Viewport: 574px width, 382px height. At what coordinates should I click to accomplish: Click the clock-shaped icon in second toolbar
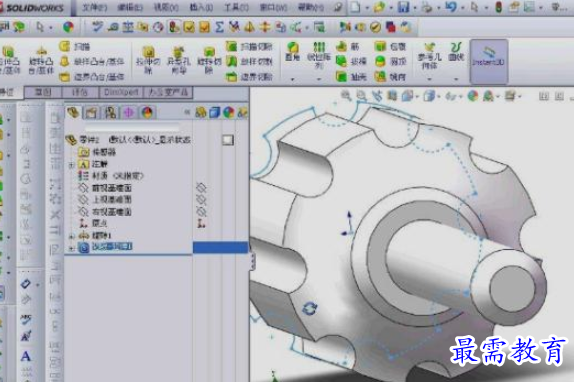[x=158, y=27]
